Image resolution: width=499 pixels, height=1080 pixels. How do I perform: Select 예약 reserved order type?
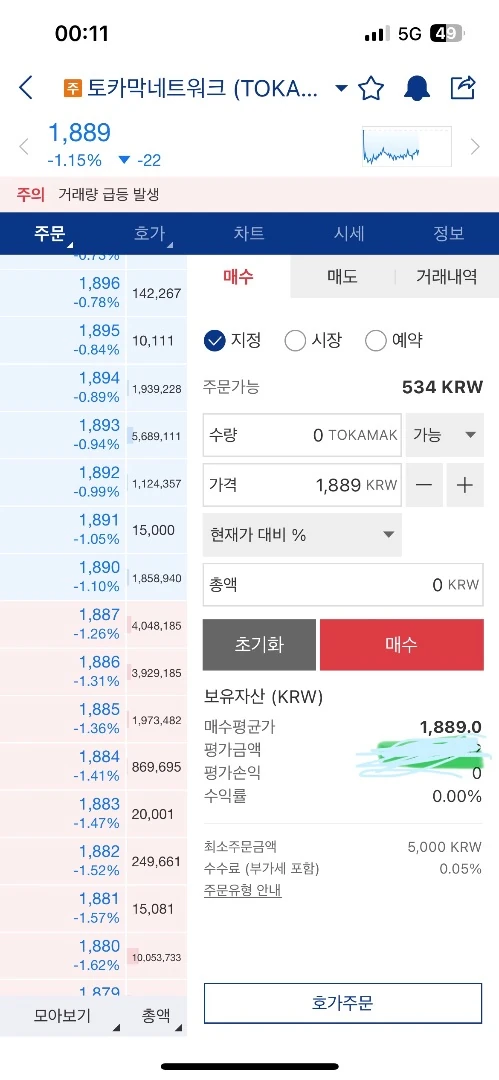394,340
